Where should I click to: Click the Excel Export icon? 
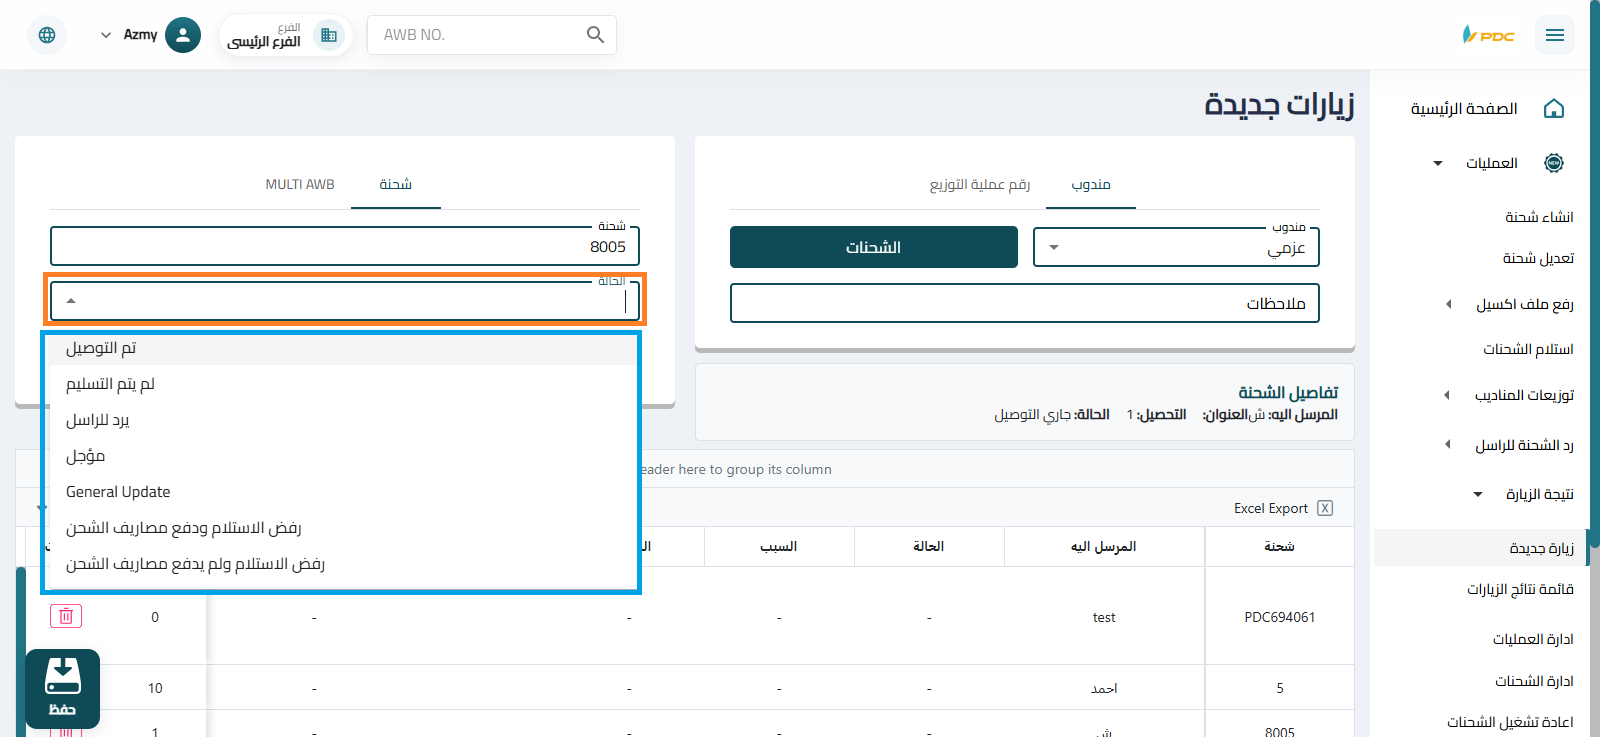click(1325, 508)
